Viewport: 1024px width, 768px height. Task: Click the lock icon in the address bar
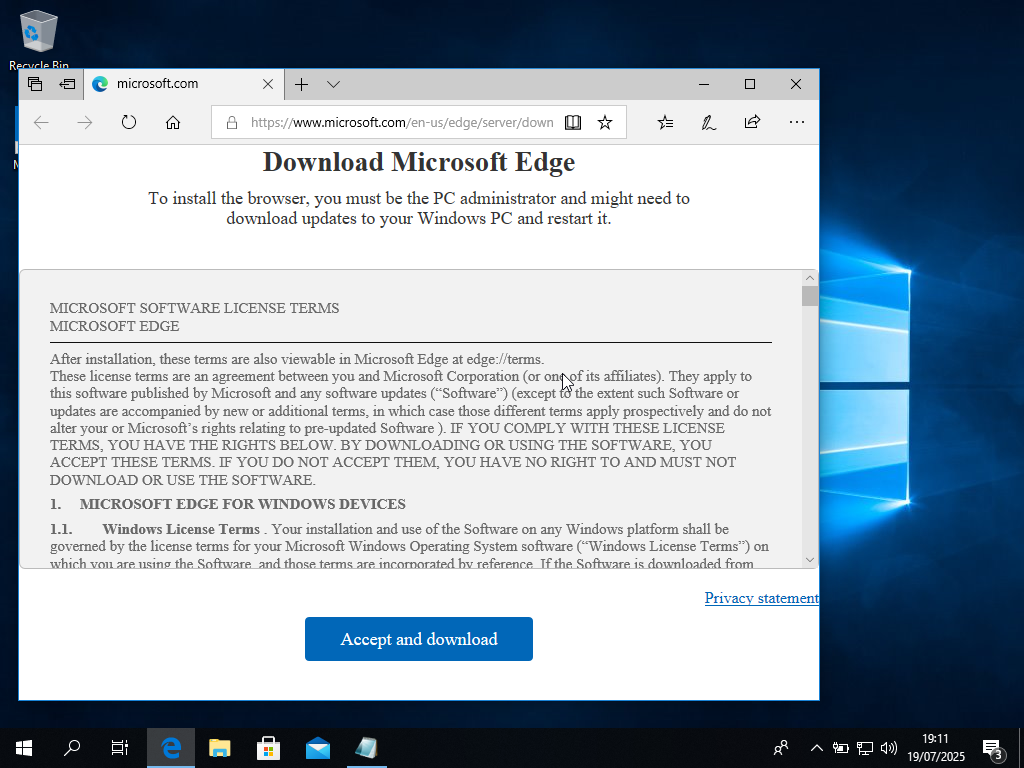(x=231, y=122)
